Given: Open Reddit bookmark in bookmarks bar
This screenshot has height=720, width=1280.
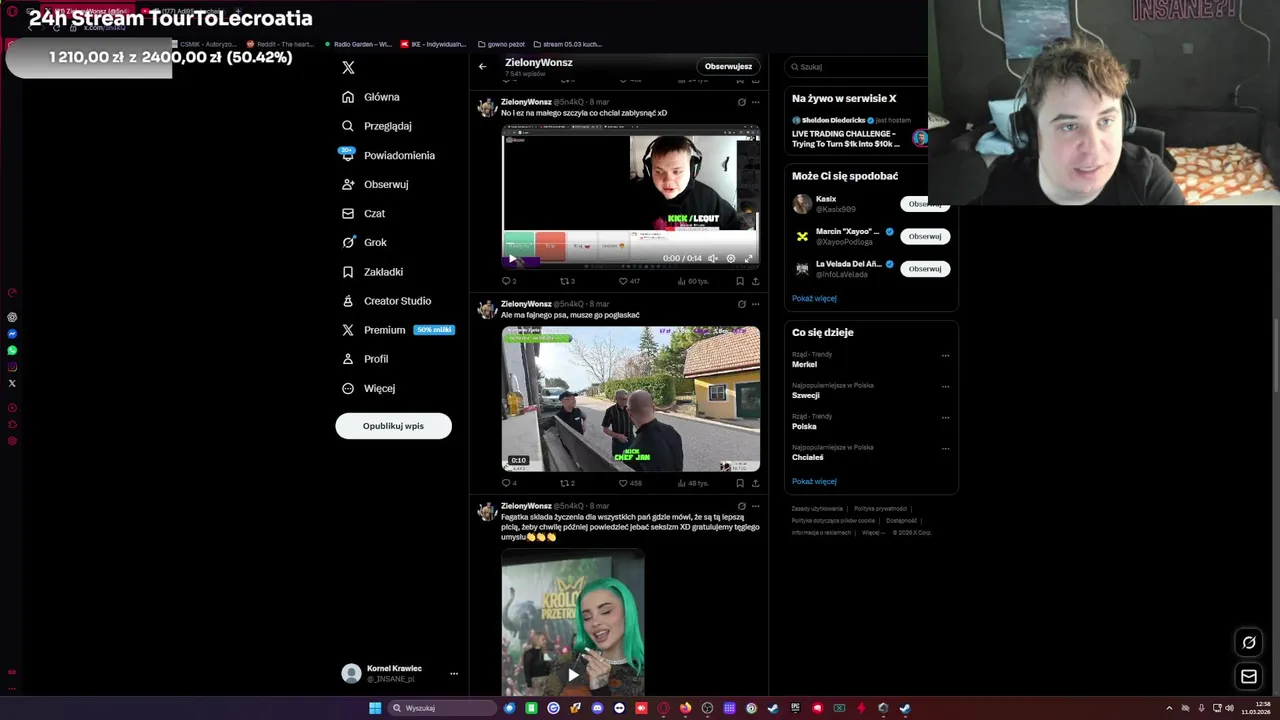Looking at the screenshot, I should click(281, 44).
